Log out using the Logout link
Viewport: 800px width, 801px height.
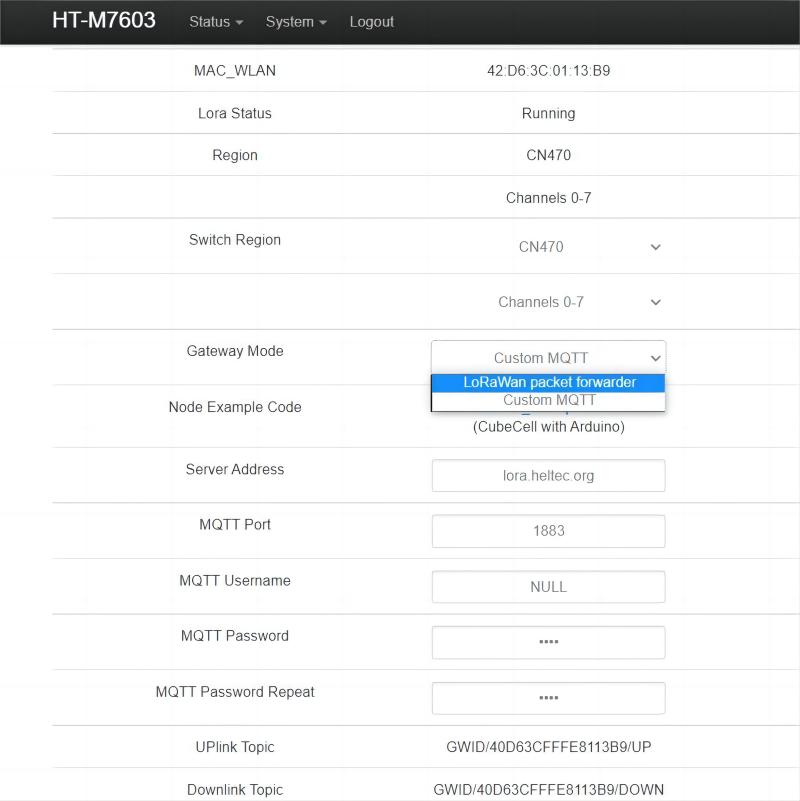coord(371,22)
